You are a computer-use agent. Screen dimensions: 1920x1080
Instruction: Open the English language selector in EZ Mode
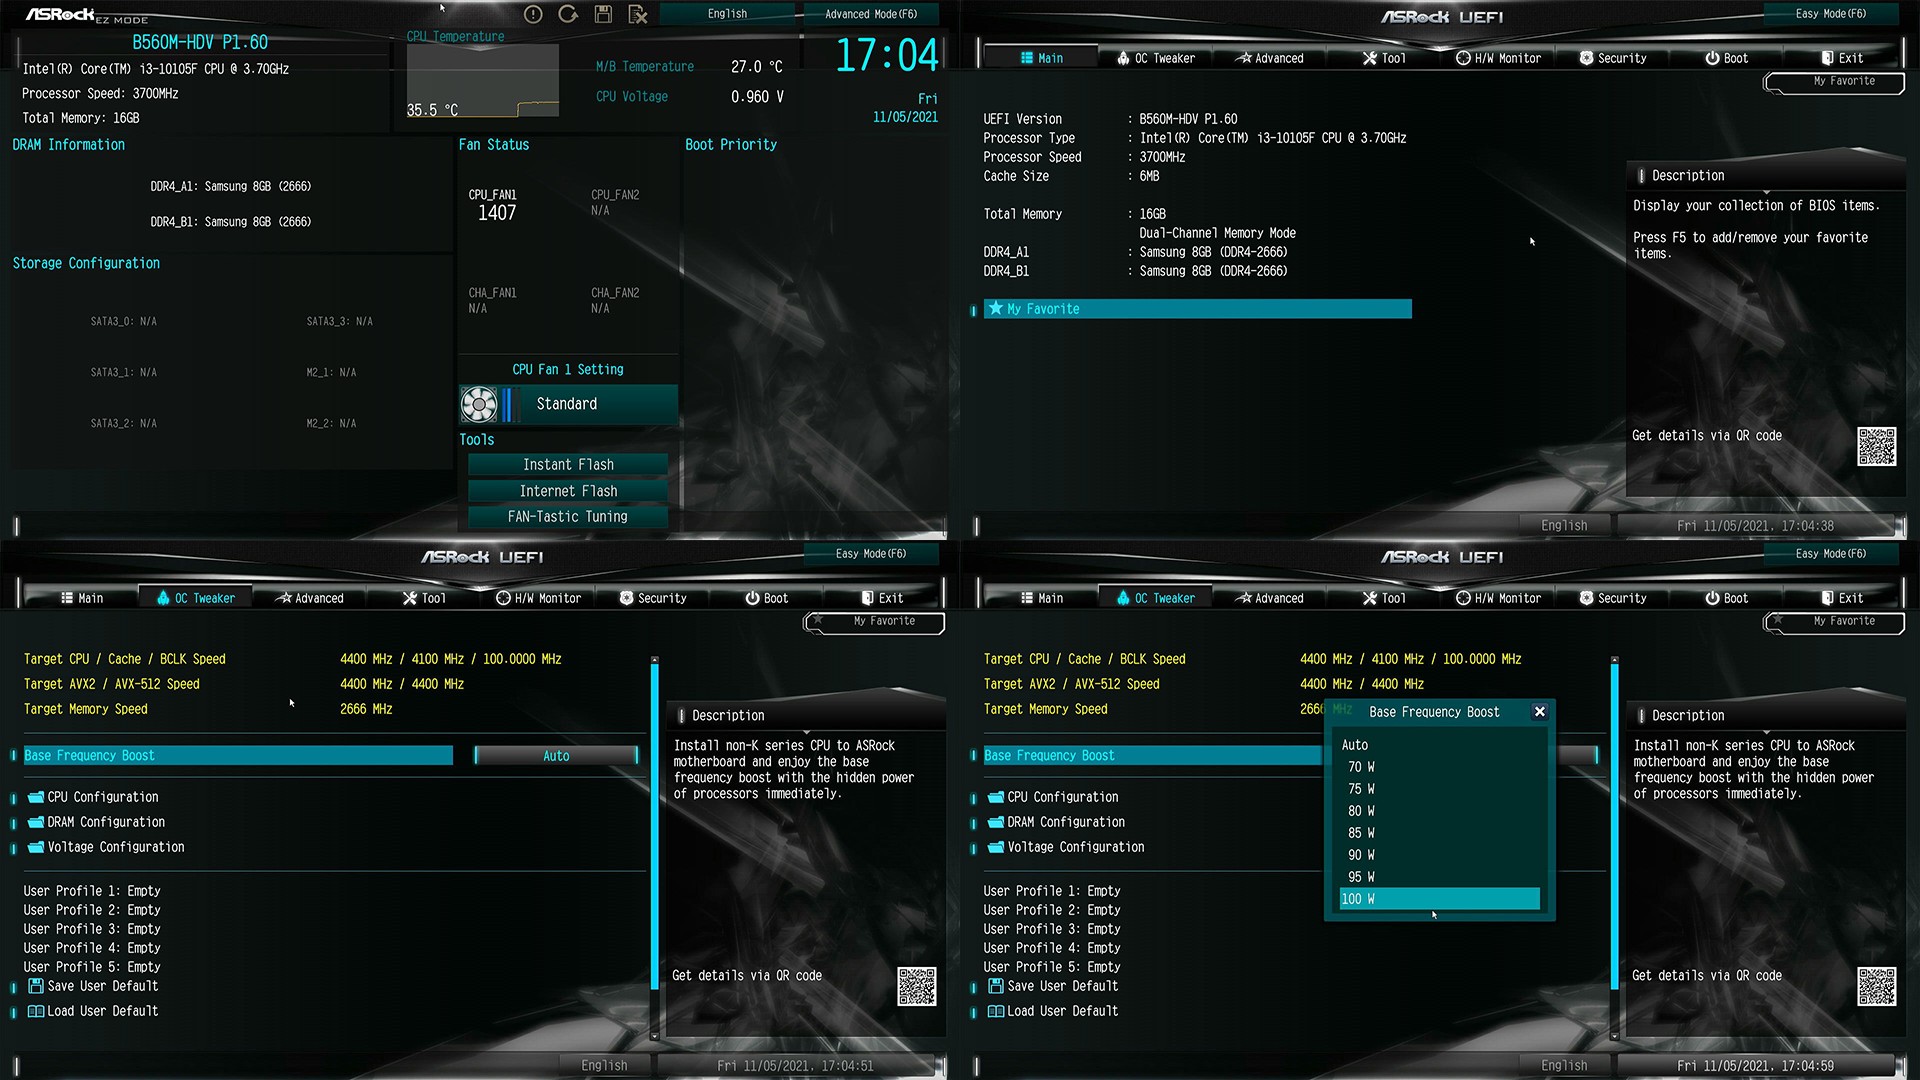tap(727, 14)
